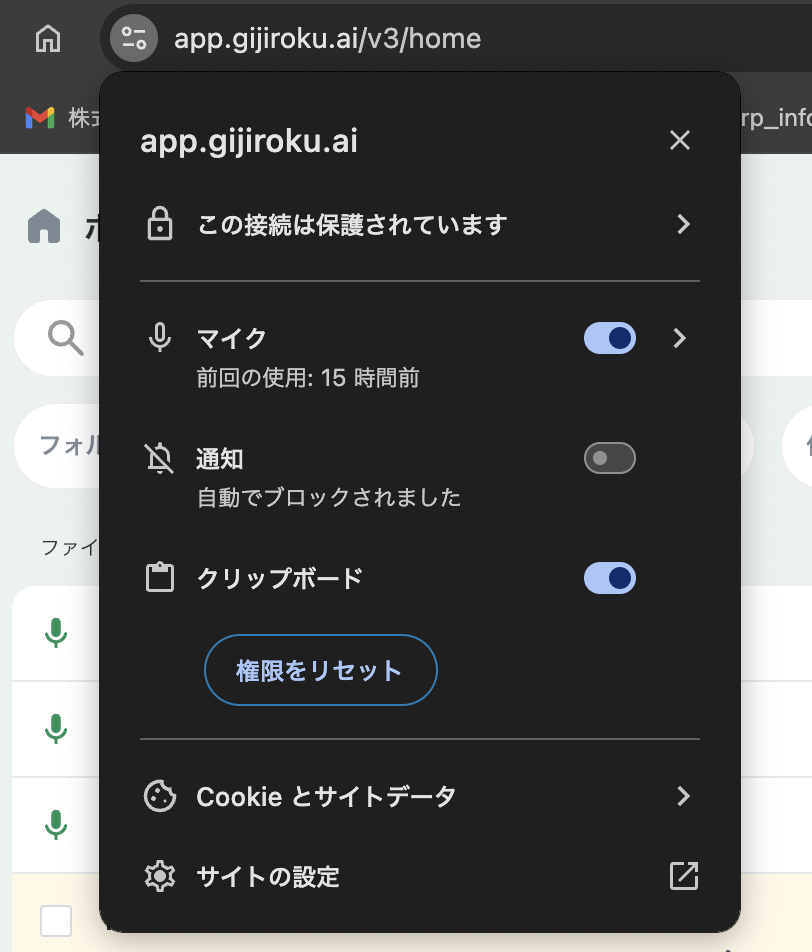Close the site info popup
Screen dimensions: 812x952
click(x=680, y=140)
